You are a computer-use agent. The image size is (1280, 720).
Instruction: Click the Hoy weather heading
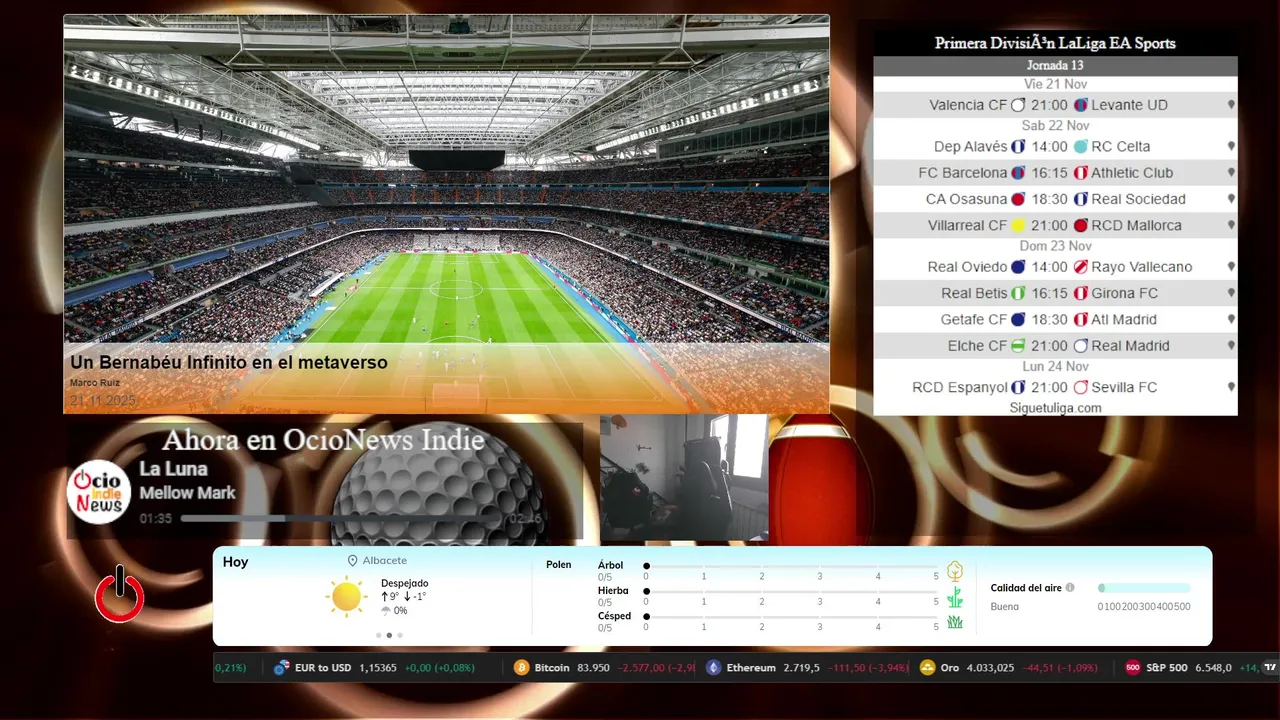click(235, 562)
